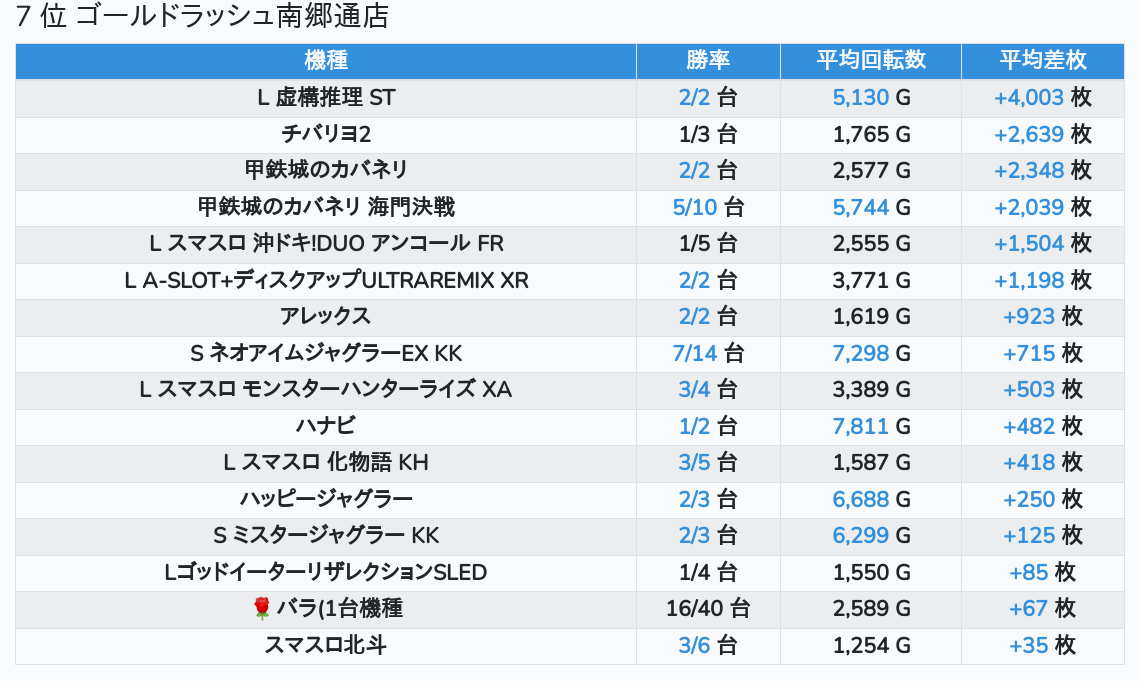Select L A-SLOT+ディスクアップULTRAREMIX XR entry
1140x681 pixels.
point(325,280)
